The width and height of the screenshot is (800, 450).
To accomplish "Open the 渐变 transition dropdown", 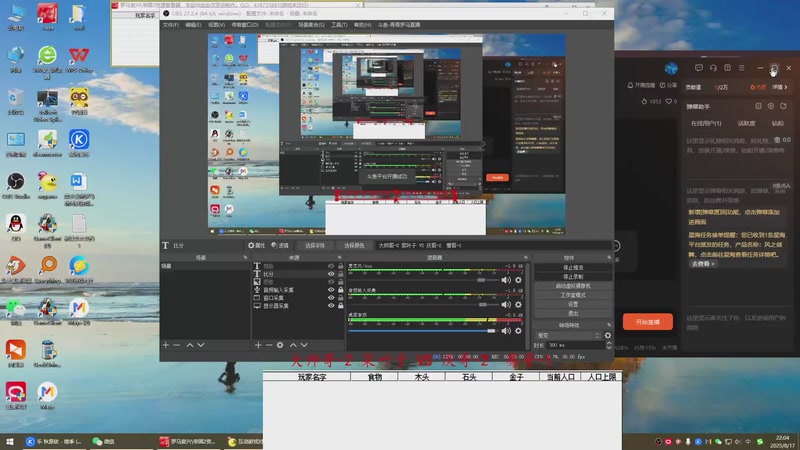I will point(568,335).
